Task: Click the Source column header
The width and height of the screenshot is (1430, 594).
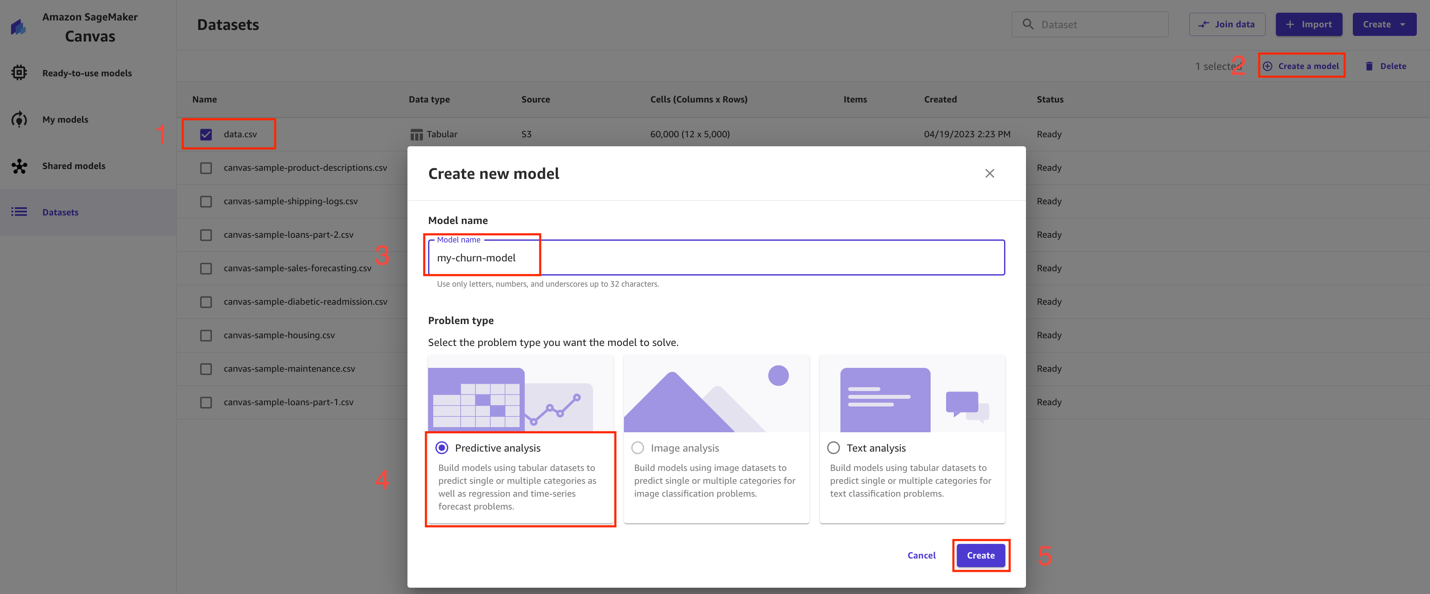Action: [x=536, y=100]
